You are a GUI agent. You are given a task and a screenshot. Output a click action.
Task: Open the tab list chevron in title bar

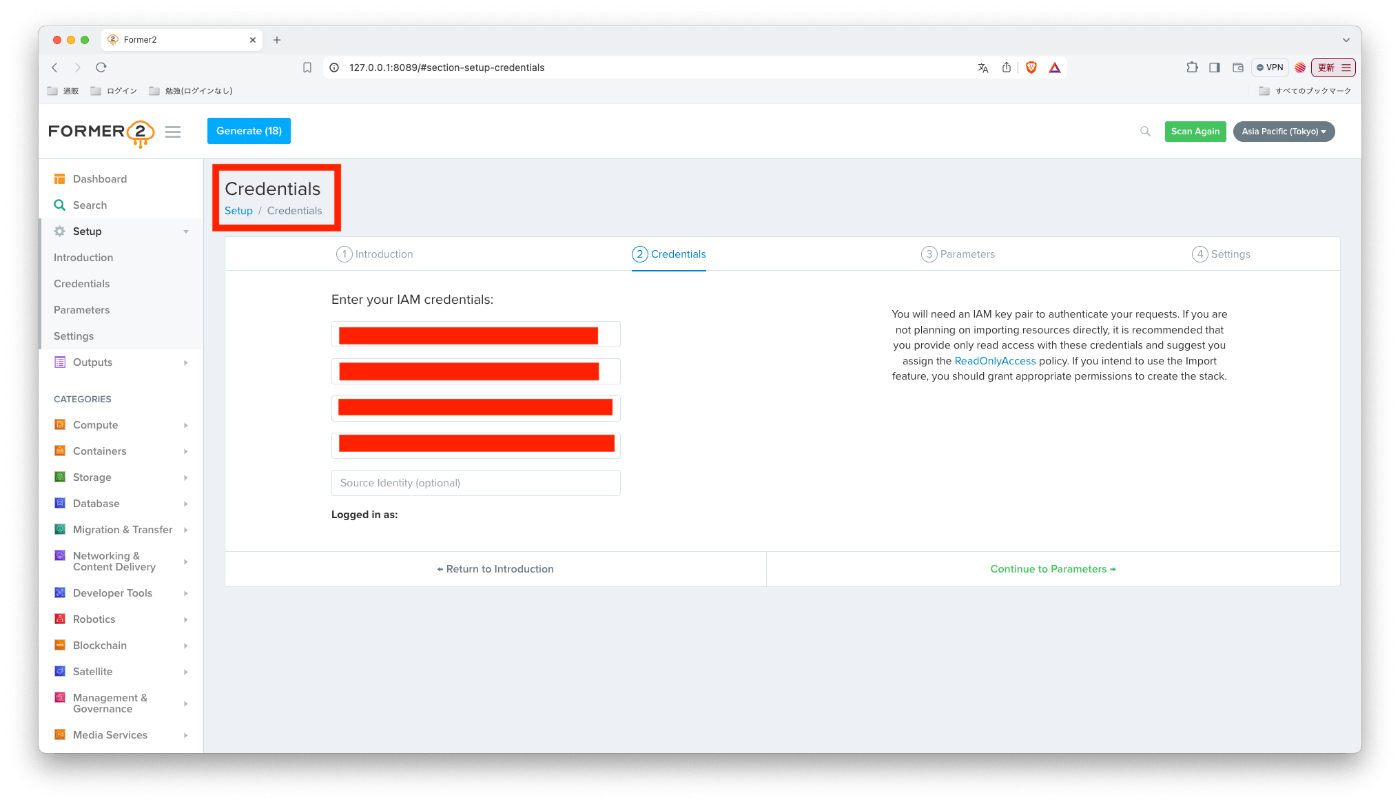click(x=1346, y=40)
